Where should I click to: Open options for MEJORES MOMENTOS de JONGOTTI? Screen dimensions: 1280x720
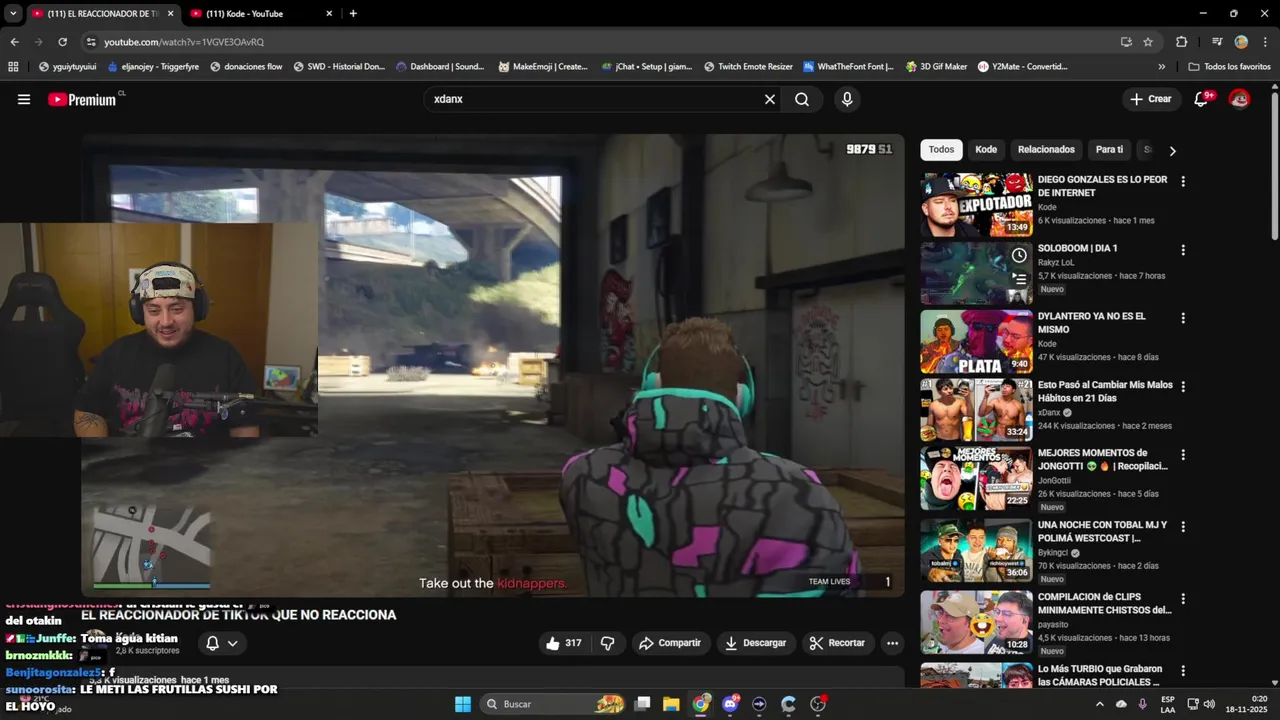[1183, 454]
